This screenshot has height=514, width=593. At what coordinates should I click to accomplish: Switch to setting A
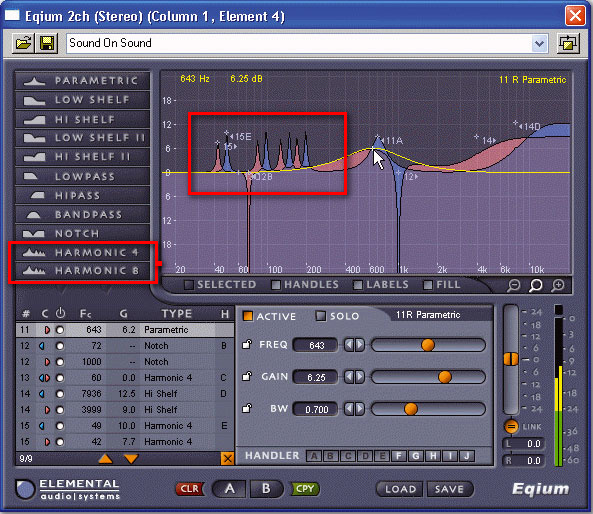coord(229,489)
